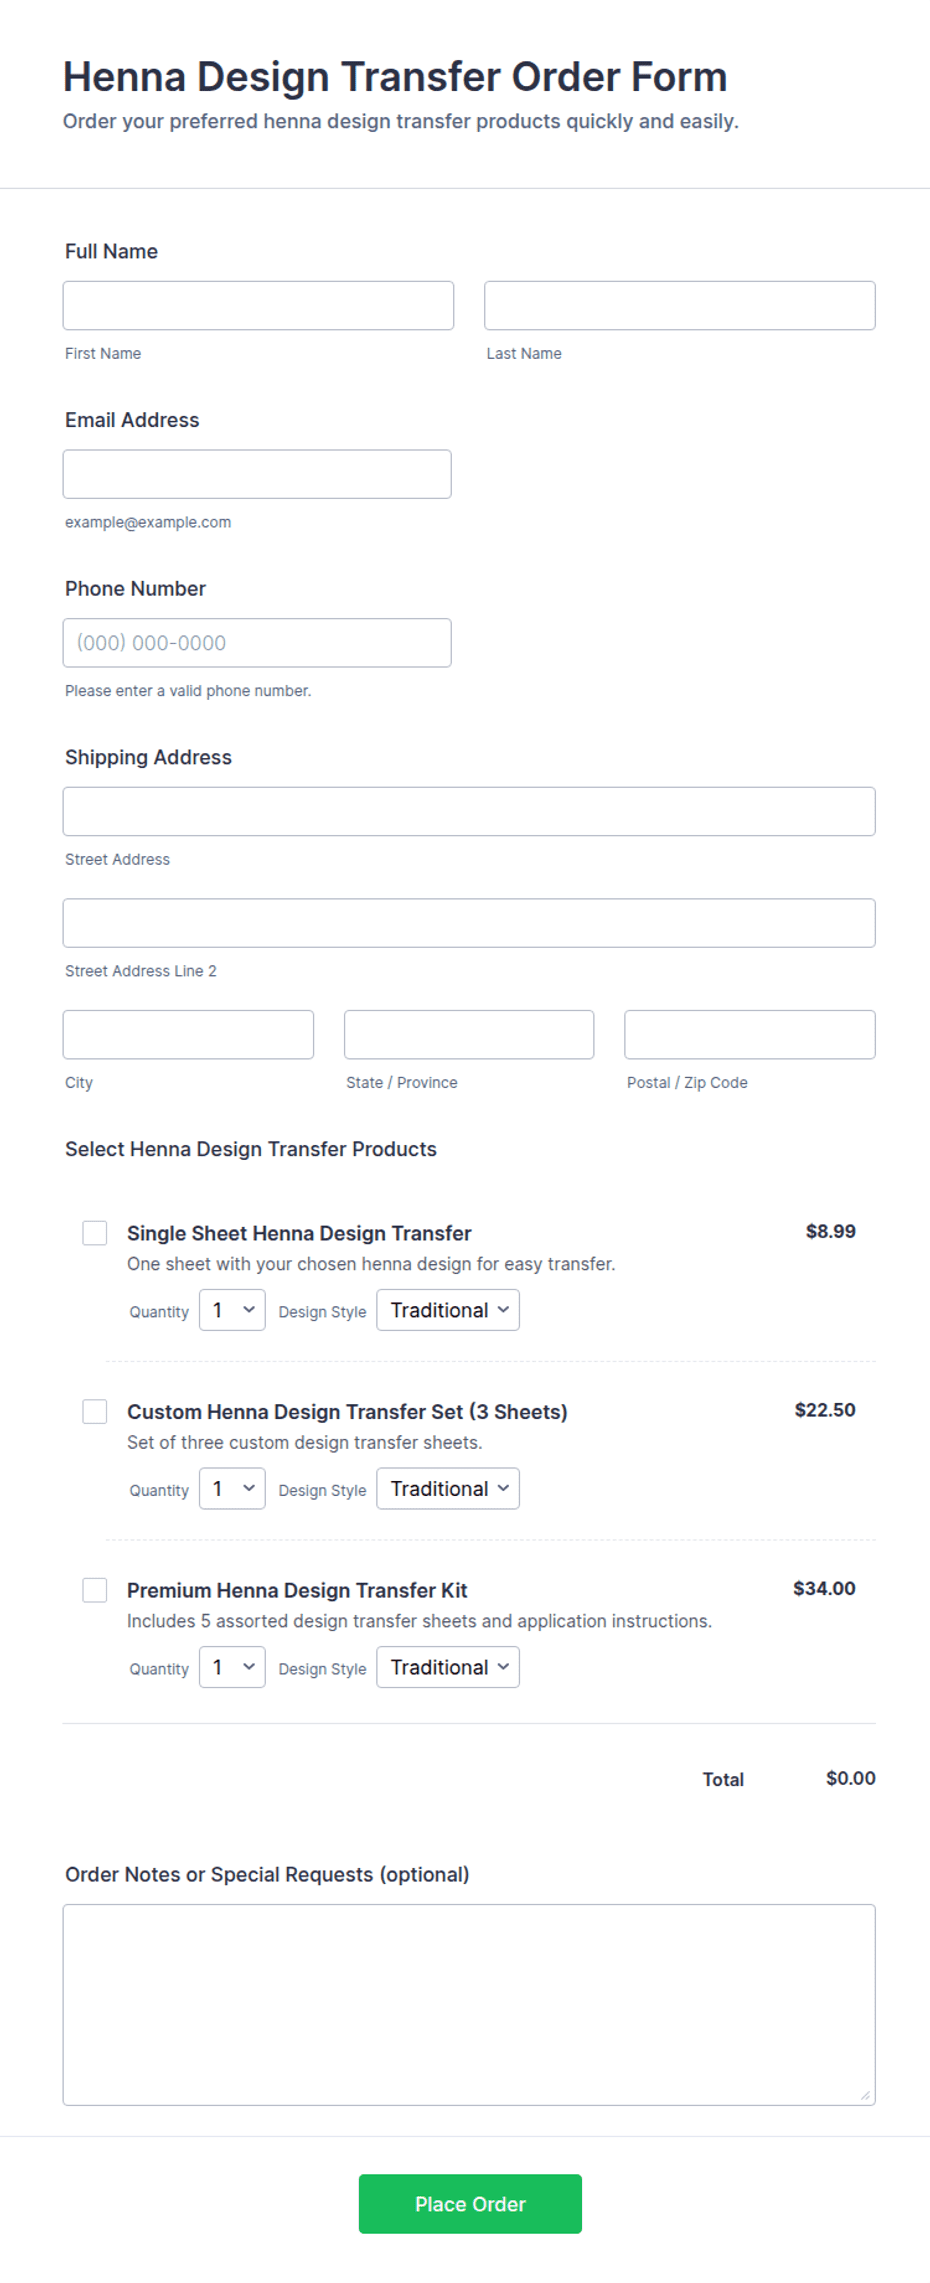This screenshot has width=930, height=2283.
Task: Expand Quantity dropdown for Custom Set
Action: [x=232, y=1488]
